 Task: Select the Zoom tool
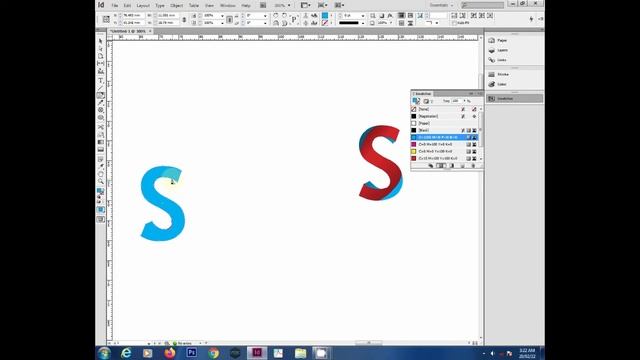point(100,181)
